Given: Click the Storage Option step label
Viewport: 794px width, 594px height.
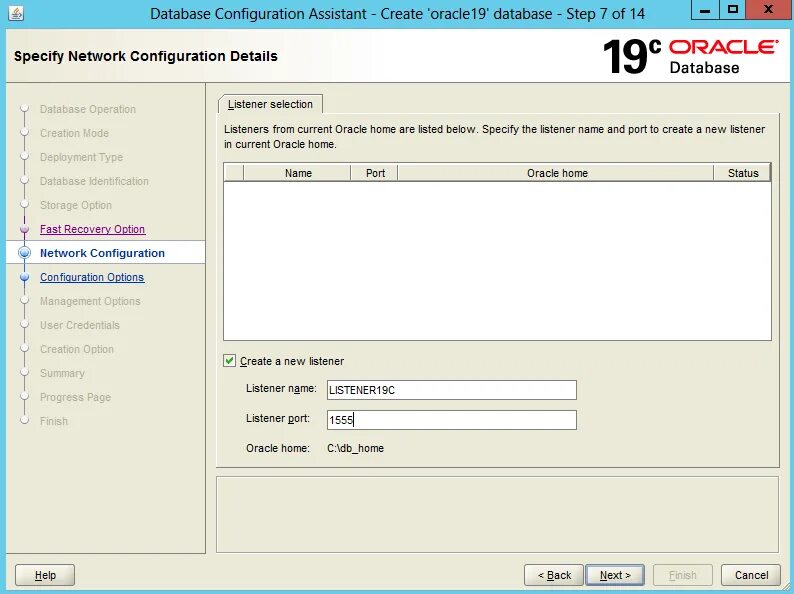Looking at the screenshot, I should click(75, 205).
